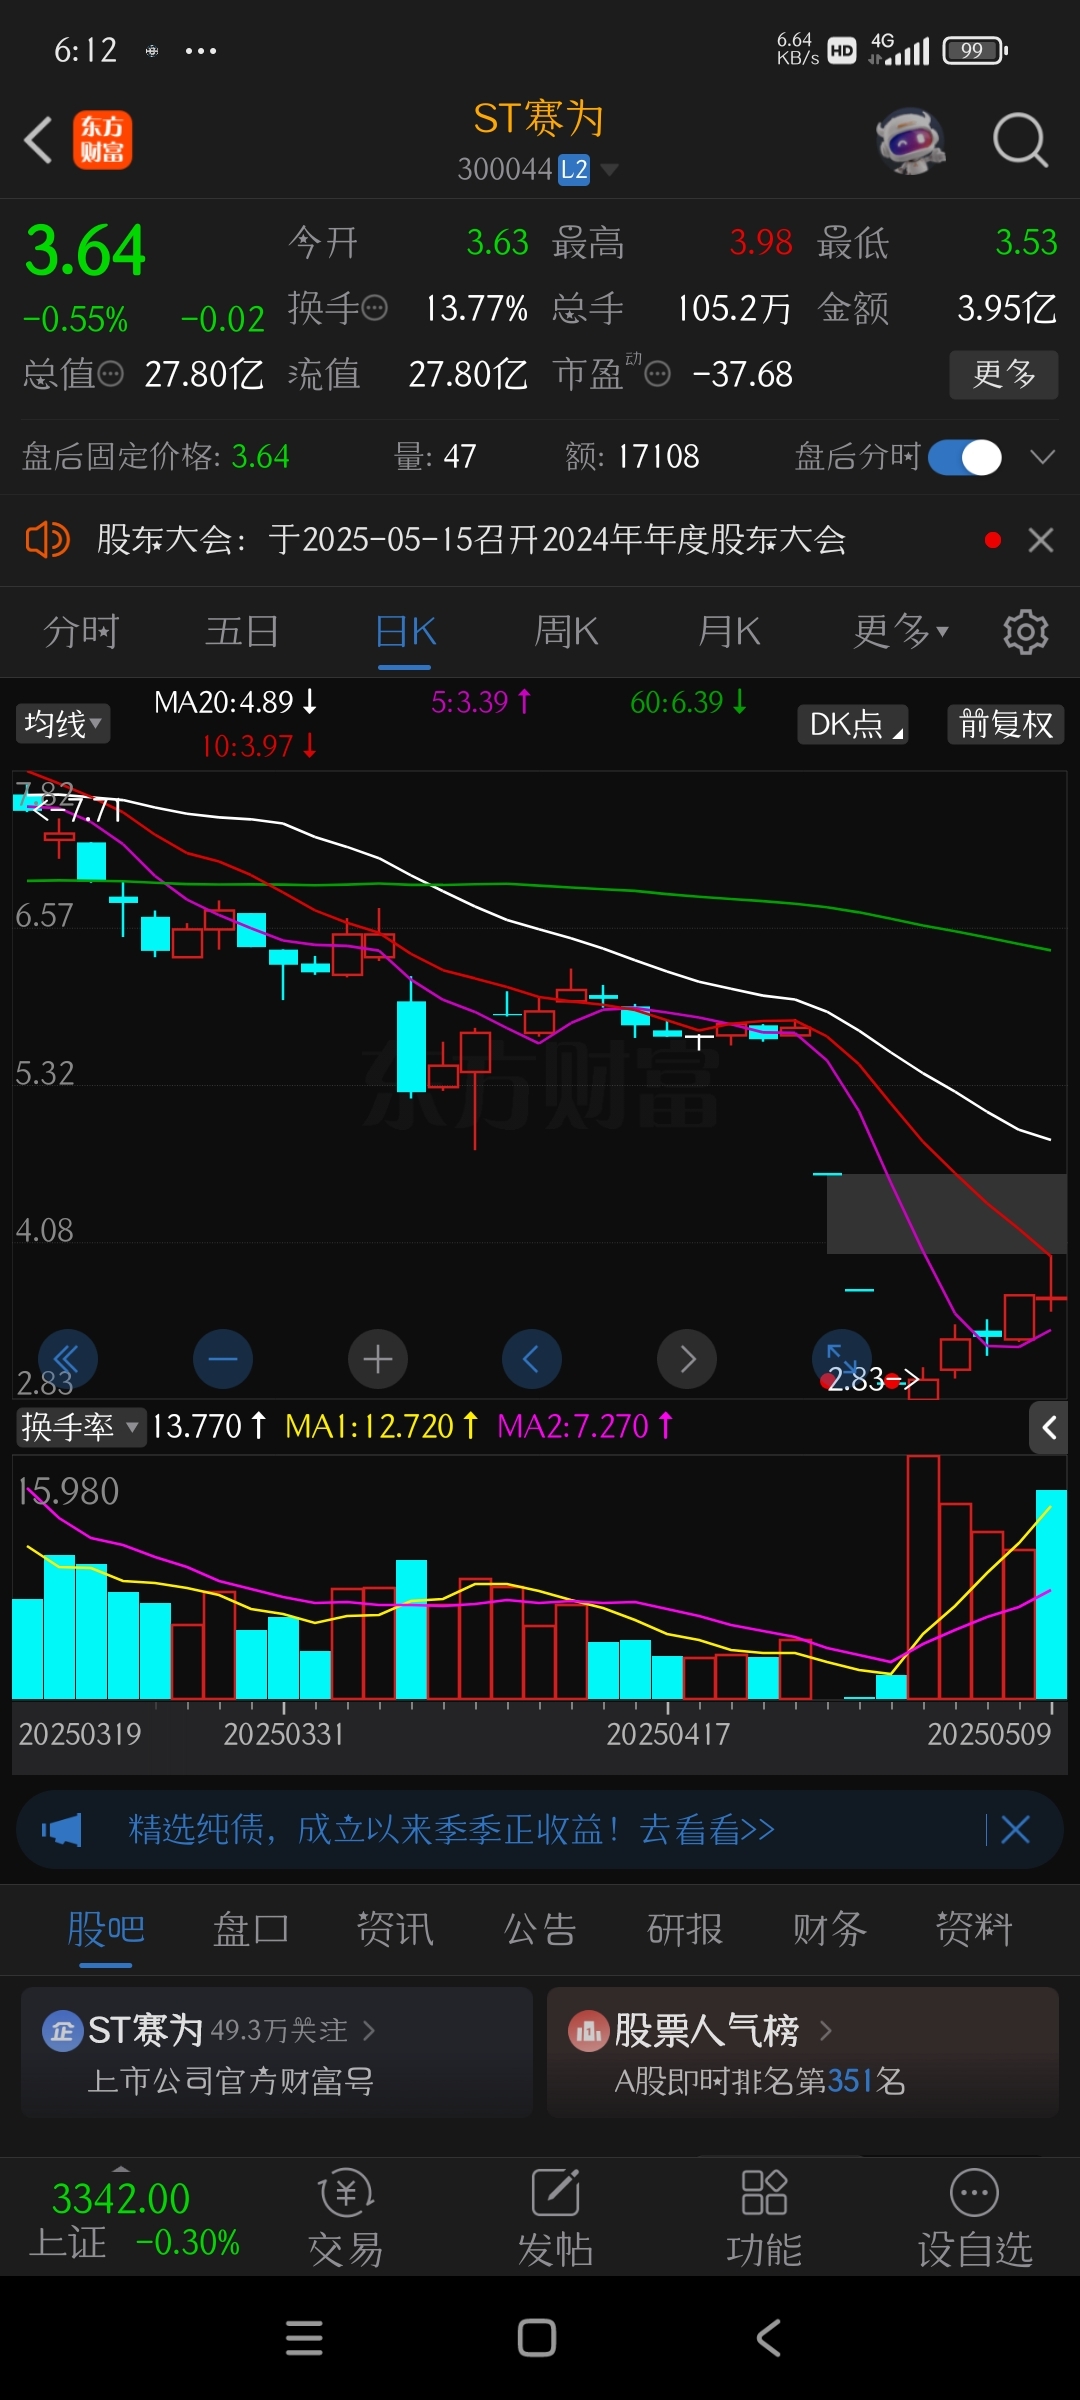Dismiss the 股东大会 notice with X
This screenshot has width=1080, height=2400.
1041,540
